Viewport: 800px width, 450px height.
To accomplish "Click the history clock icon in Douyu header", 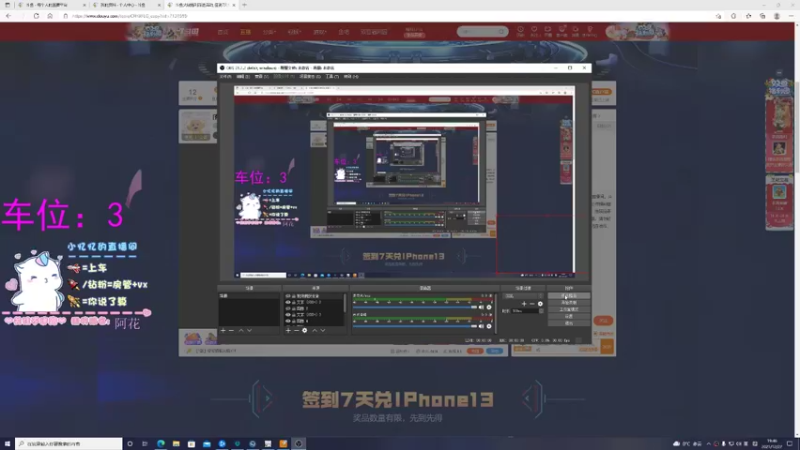I will coord(520,31).
